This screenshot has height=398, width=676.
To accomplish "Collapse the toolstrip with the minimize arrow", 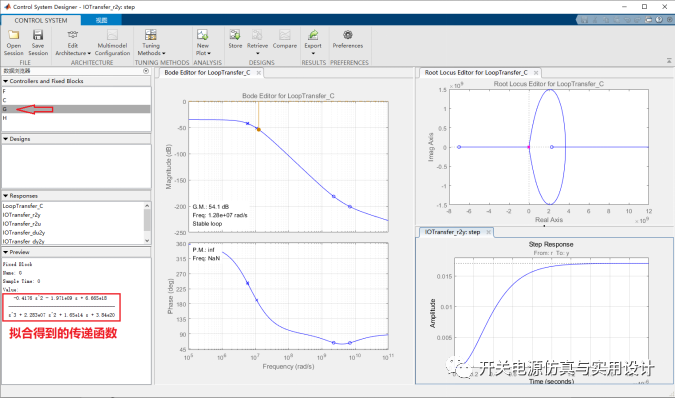I will click(x=669, y=61).
